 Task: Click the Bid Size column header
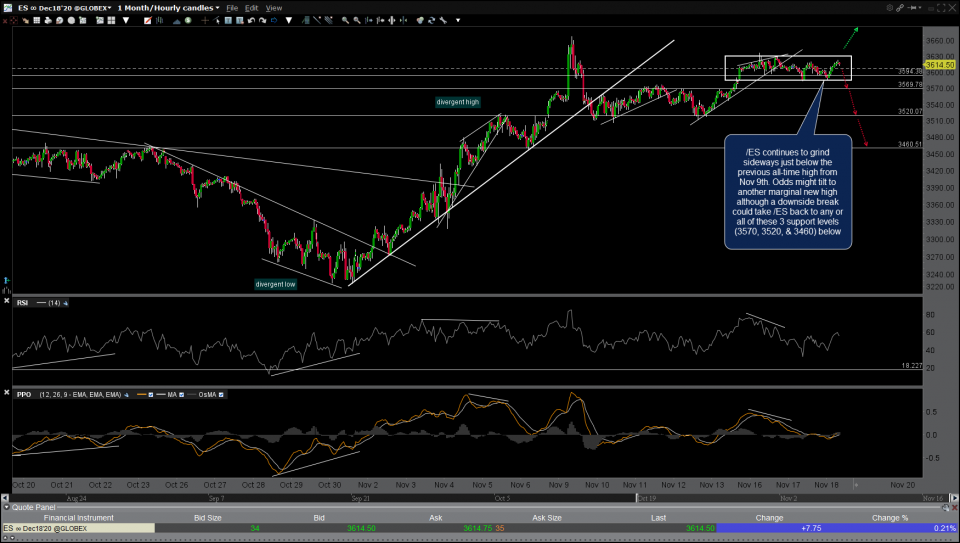point(208,518)
